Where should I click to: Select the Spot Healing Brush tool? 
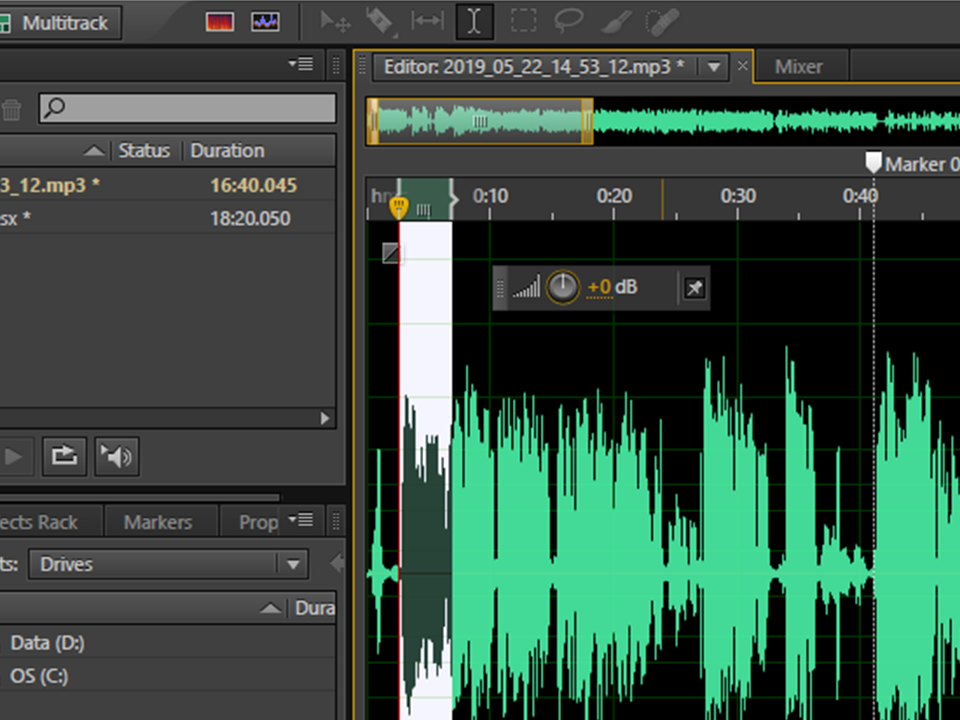[x=662, y=21]
